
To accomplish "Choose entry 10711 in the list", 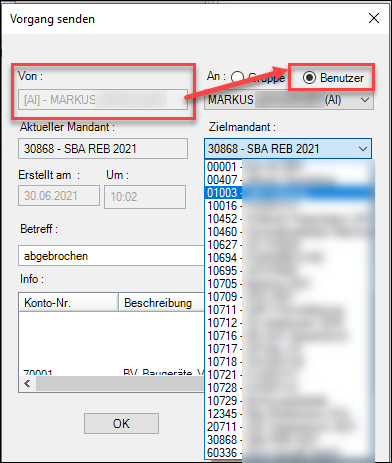I will [x=289, y=310].
